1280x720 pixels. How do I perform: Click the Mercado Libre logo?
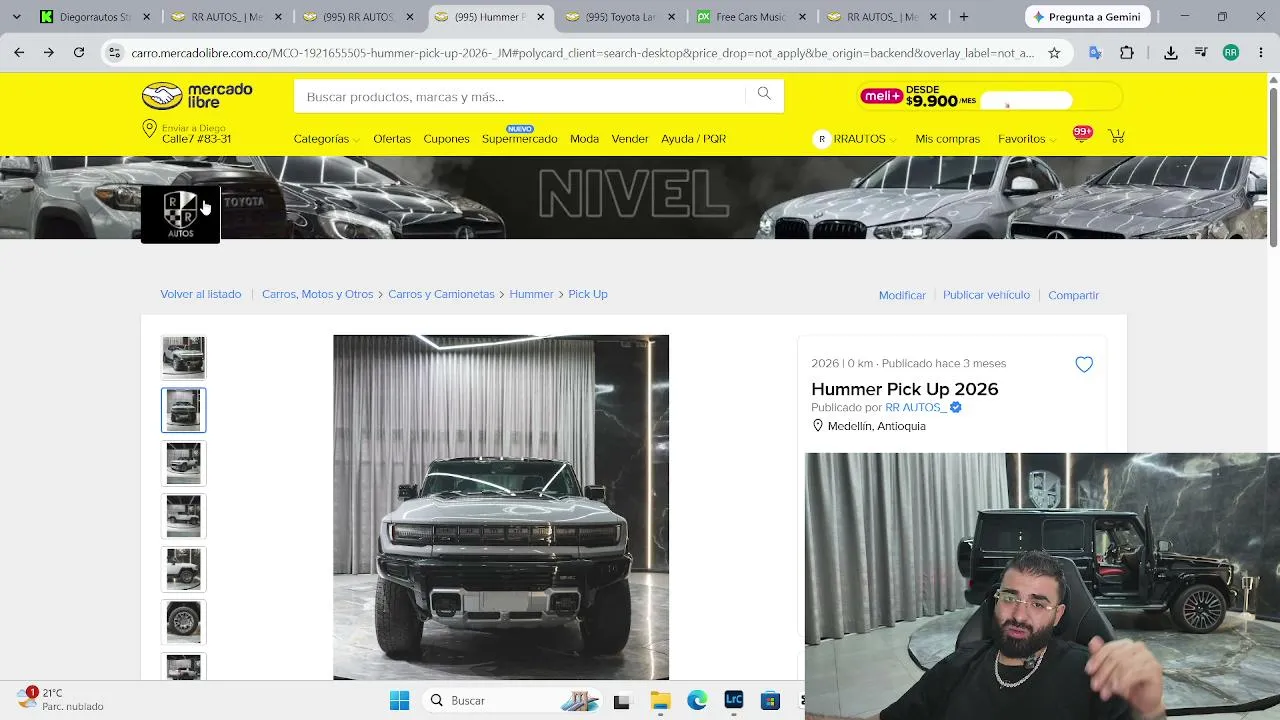pos(197,96)
